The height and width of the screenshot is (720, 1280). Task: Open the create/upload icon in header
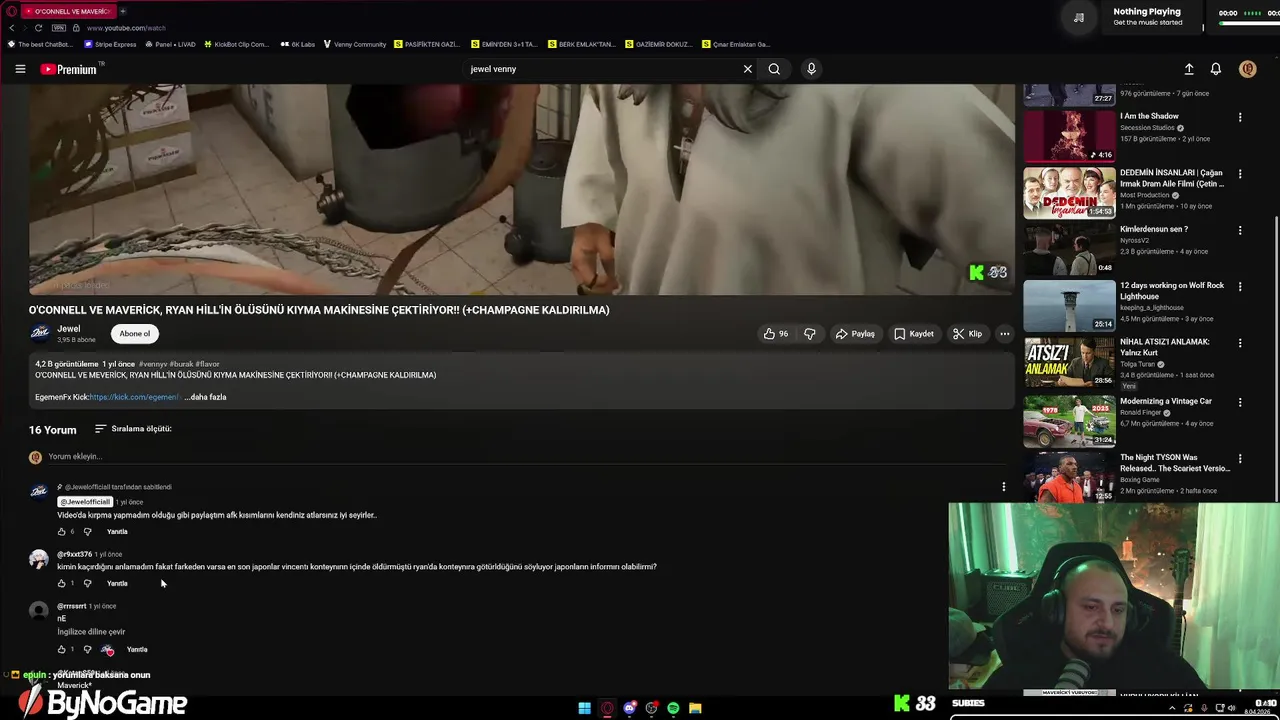point(1189,69)
